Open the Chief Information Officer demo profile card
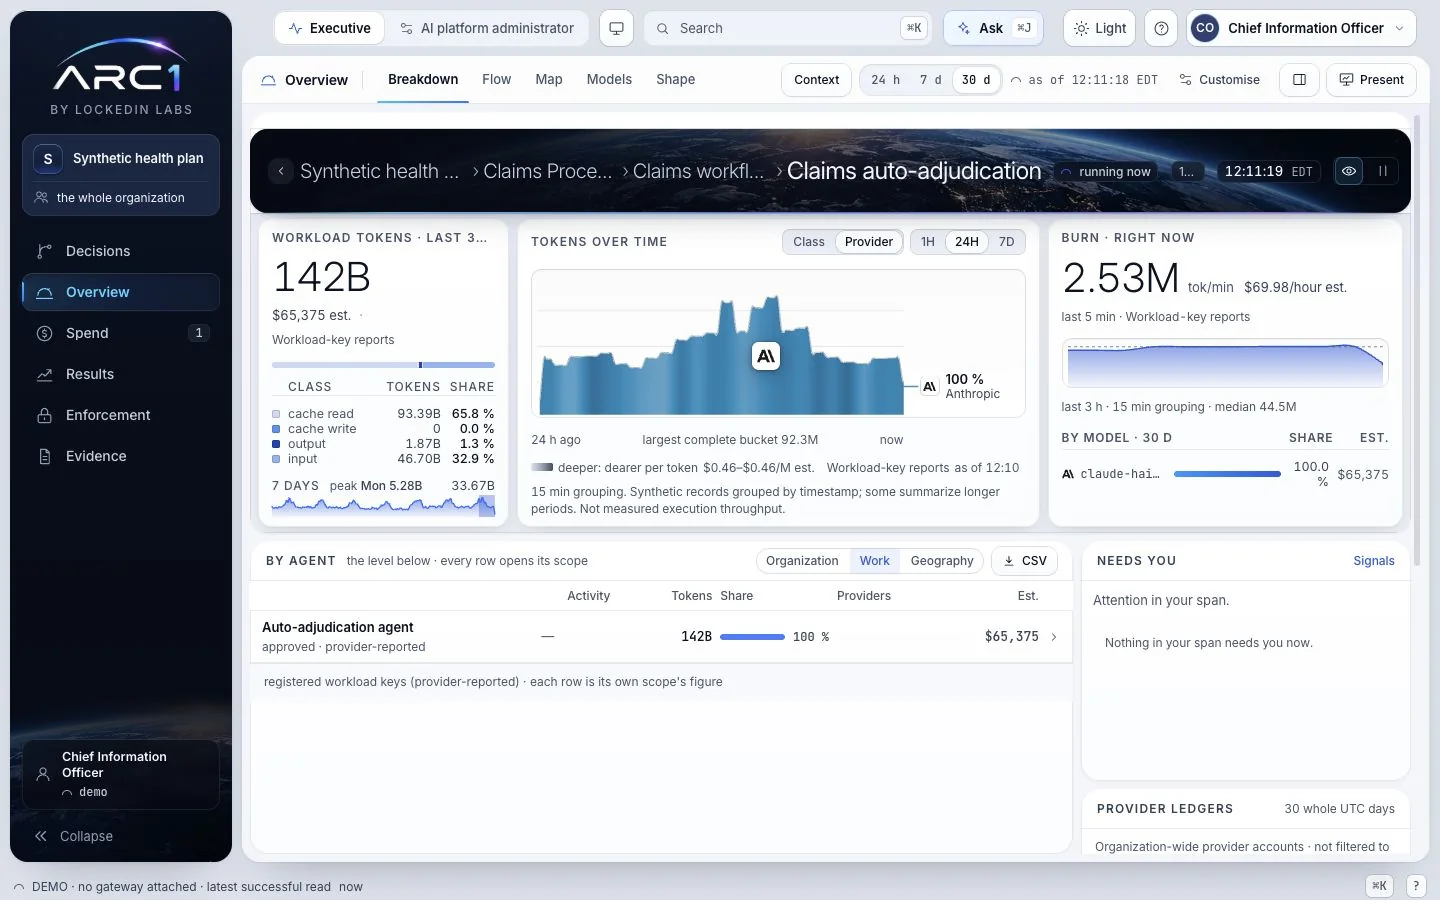The height and width of the screenshot is (900, 1440). pyautogui.click(x=121, y=774)
